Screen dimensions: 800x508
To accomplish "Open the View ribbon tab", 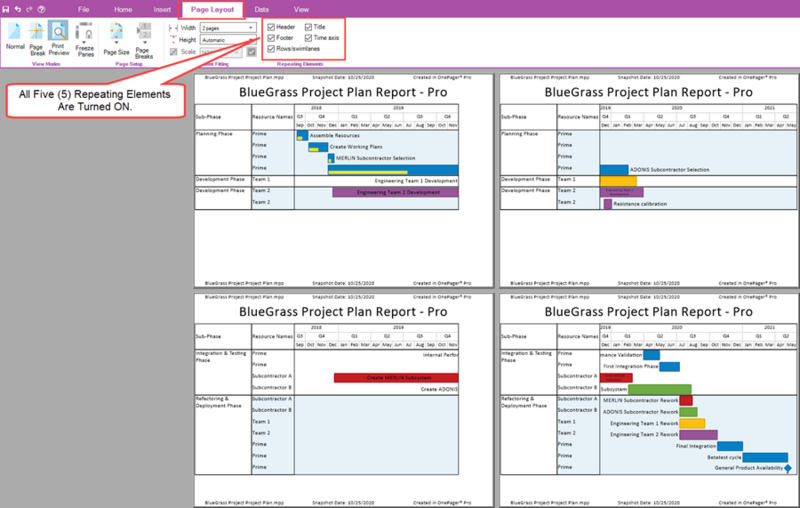I will point(301,9).
